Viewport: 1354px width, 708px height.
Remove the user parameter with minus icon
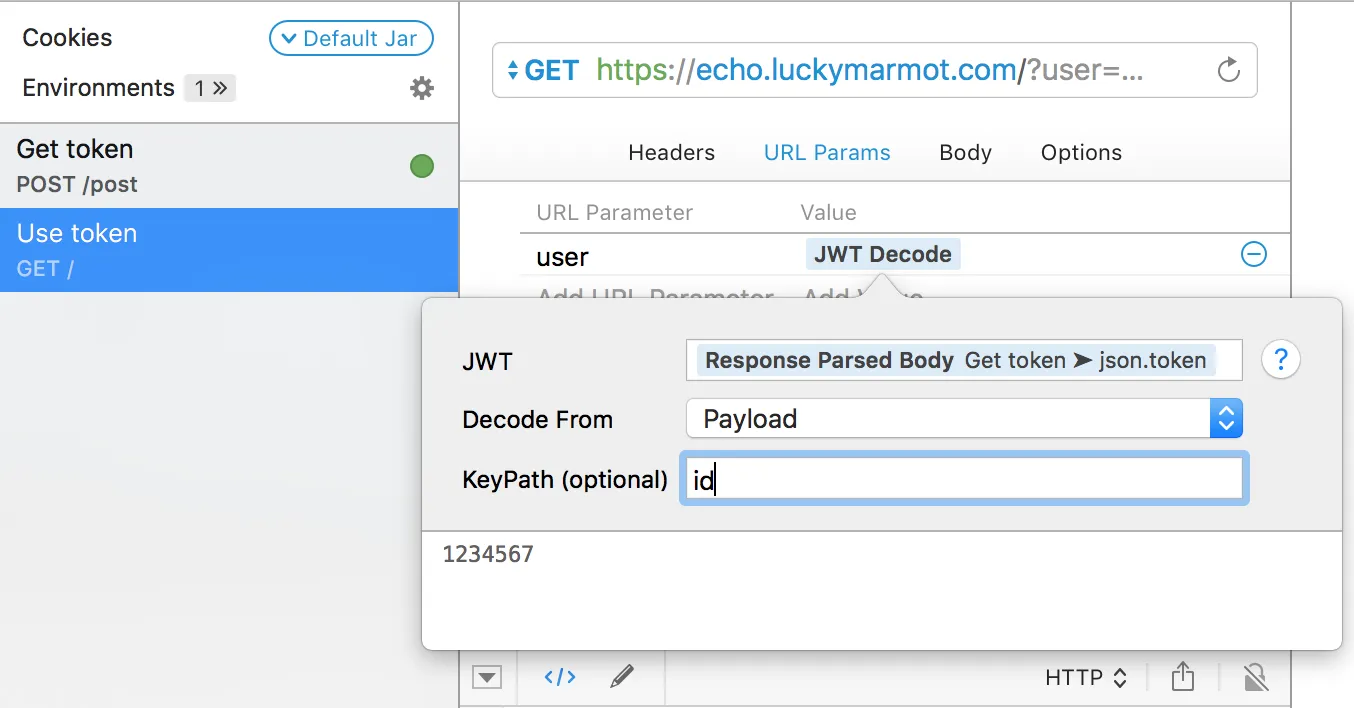[1253, 255]
